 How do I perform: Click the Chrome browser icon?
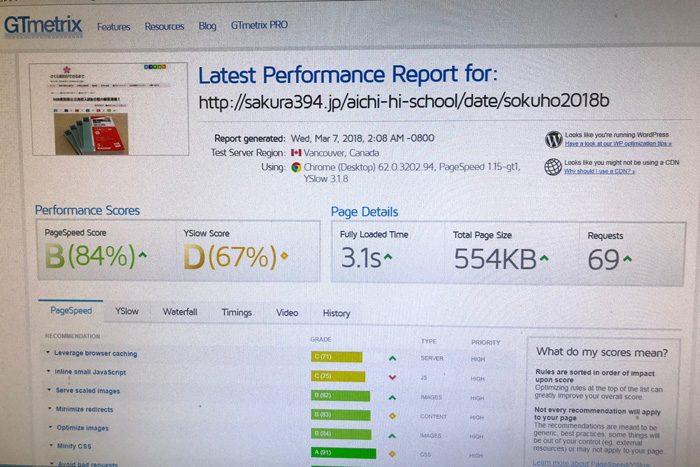click(x=297, y=167)
